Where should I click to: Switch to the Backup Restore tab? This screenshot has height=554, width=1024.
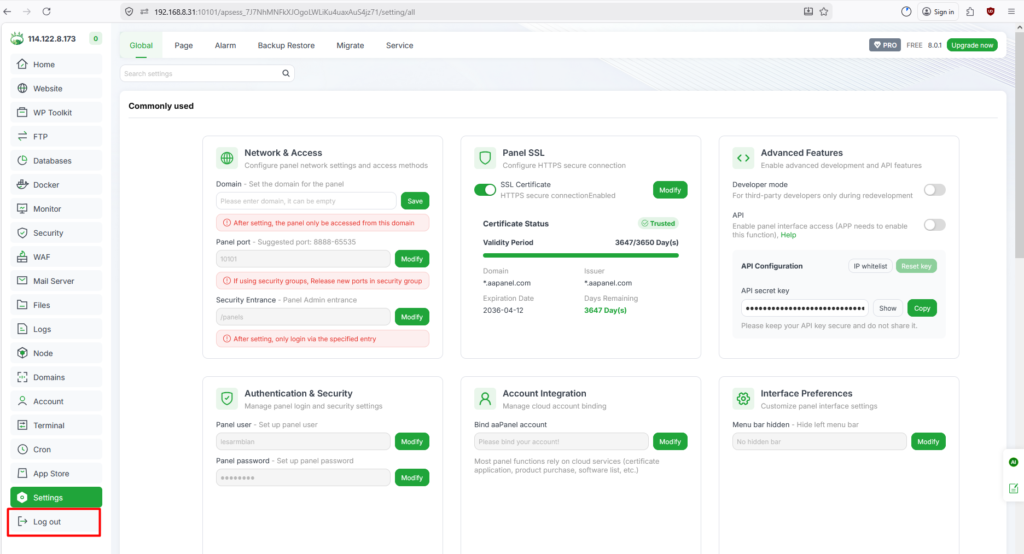(286, 46)
